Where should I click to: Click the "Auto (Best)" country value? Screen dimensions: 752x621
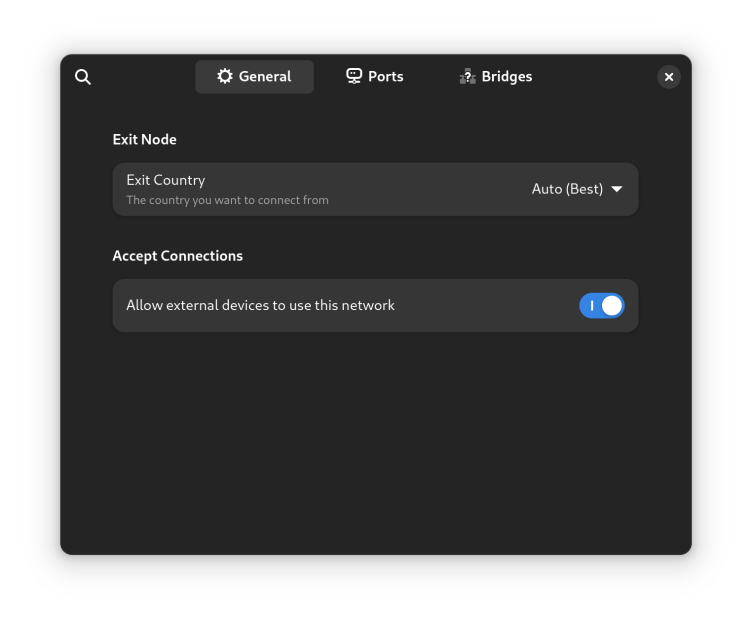[567, 189]
